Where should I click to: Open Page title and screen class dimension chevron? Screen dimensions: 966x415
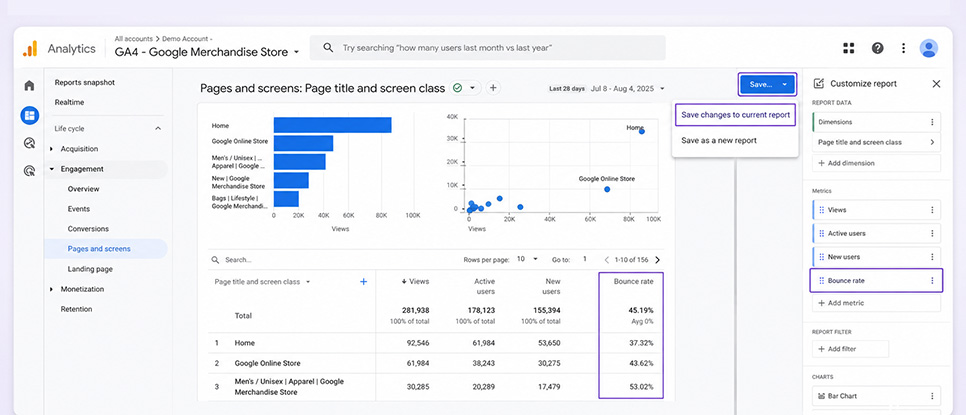tap(932, 142)
